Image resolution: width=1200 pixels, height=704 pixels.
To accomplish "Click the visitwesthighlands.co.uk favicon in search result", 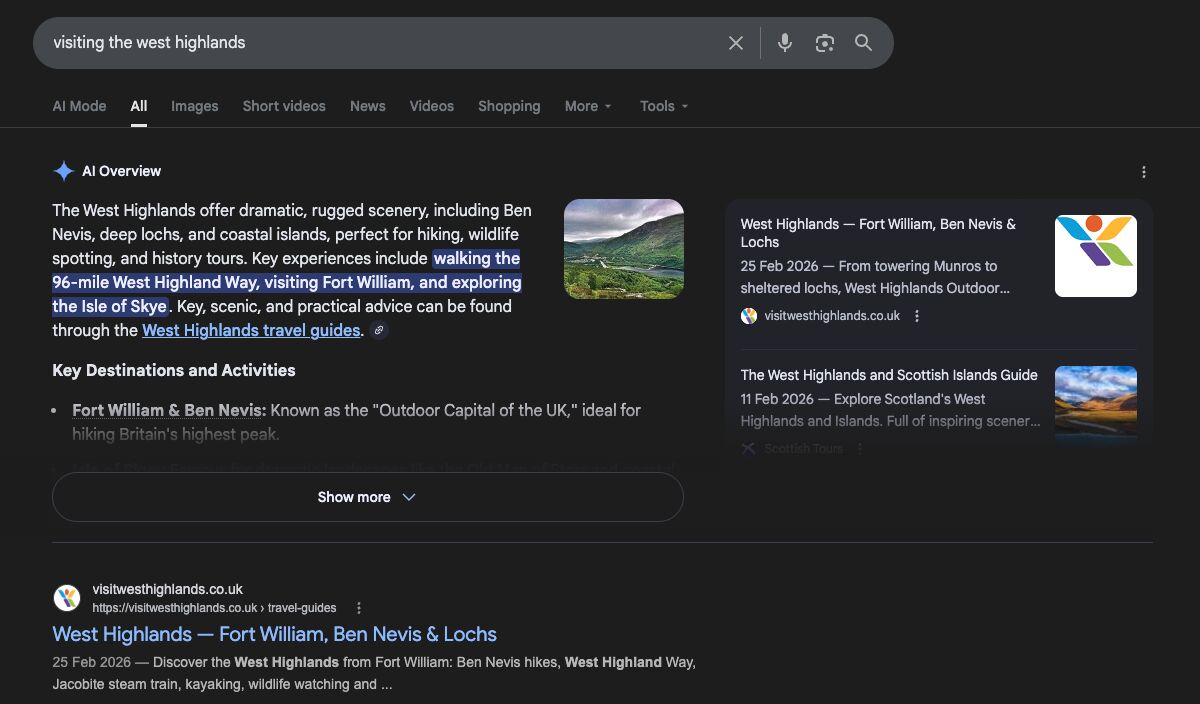I will pyautogui.click(x=67, y=598).
